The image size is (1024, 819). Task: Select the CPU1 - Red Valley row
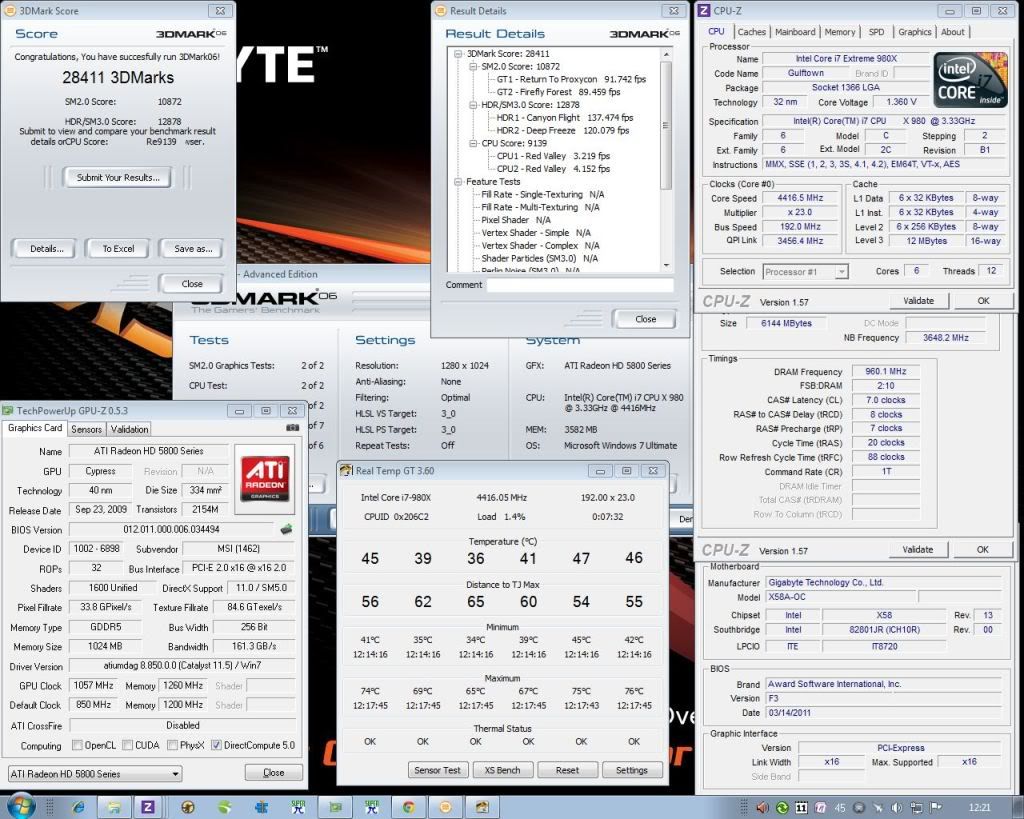tap(553, 155)
